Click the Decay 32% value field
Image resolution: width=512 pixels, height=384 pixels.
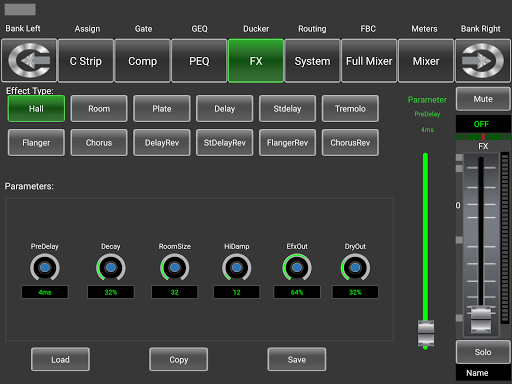click(x=111, y=292)
